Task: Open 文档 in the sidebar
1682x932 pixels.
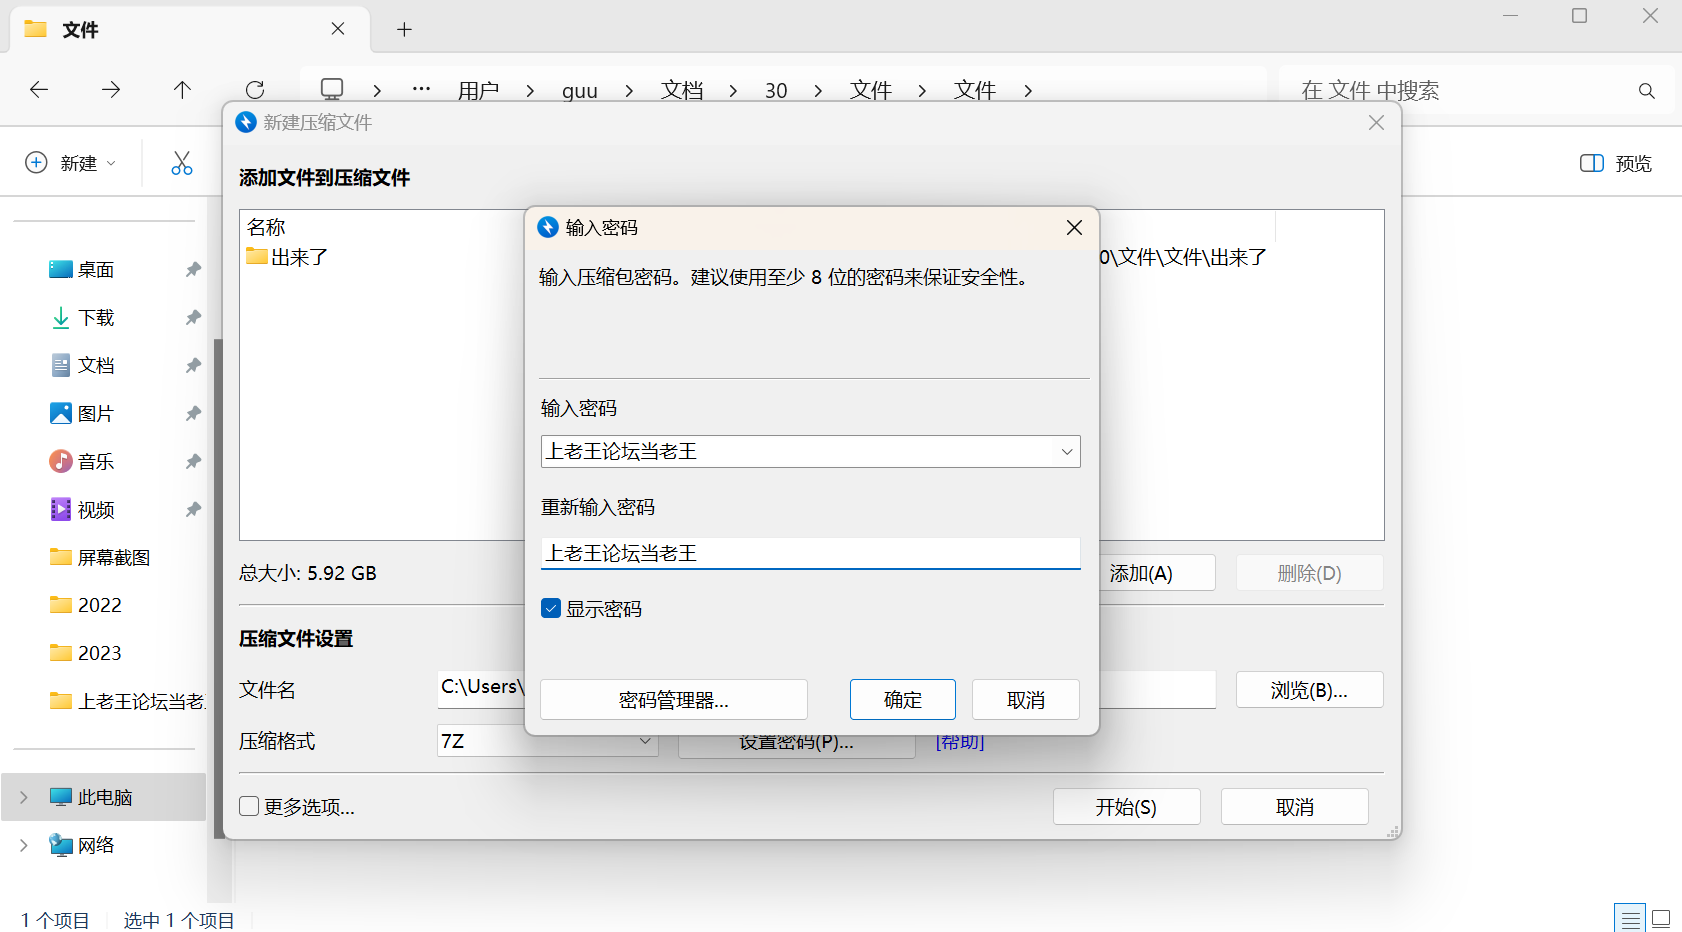Action: (96, 365)
